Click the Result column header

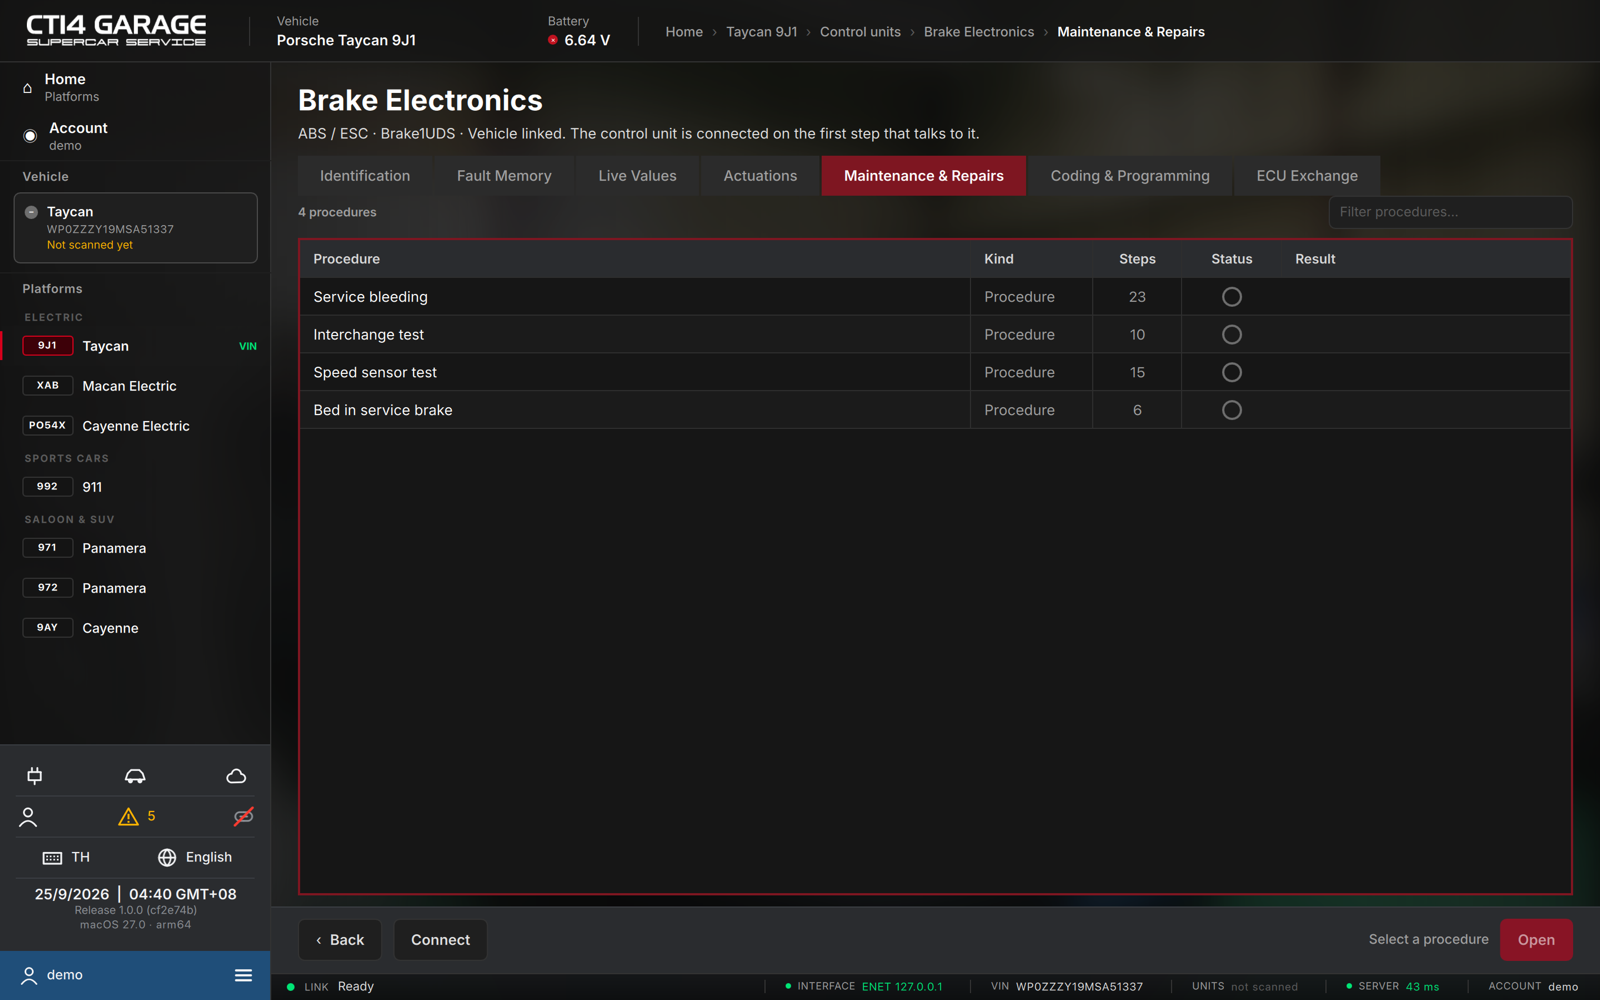point(1315,259)
